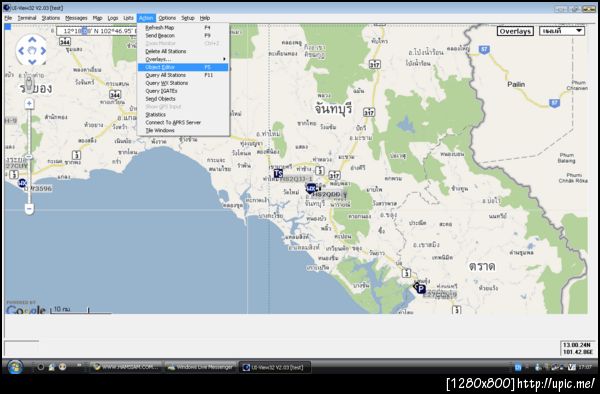Open Statistics from the Action menu

pyautogui.click(x=183, y=115)
